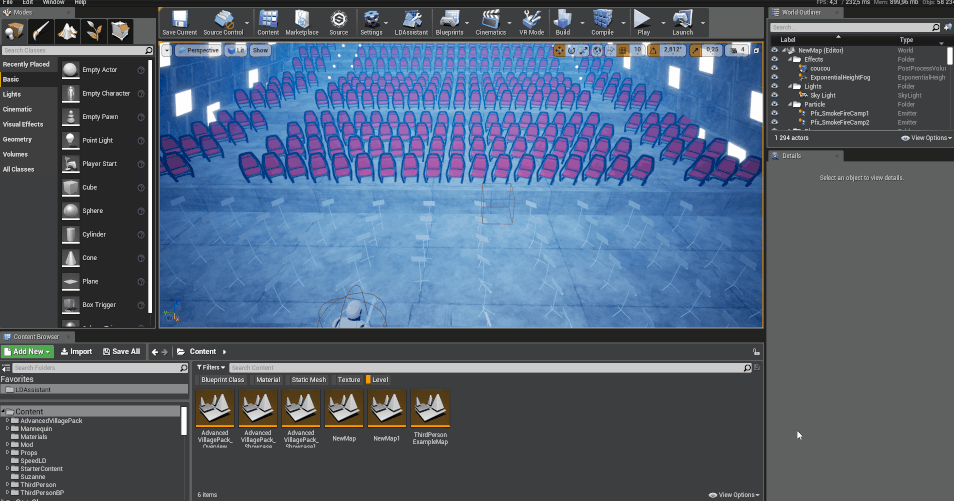Open the viewport options arrow dropdown
Viewport: 954px width, 501px height.
coord(166,51)
